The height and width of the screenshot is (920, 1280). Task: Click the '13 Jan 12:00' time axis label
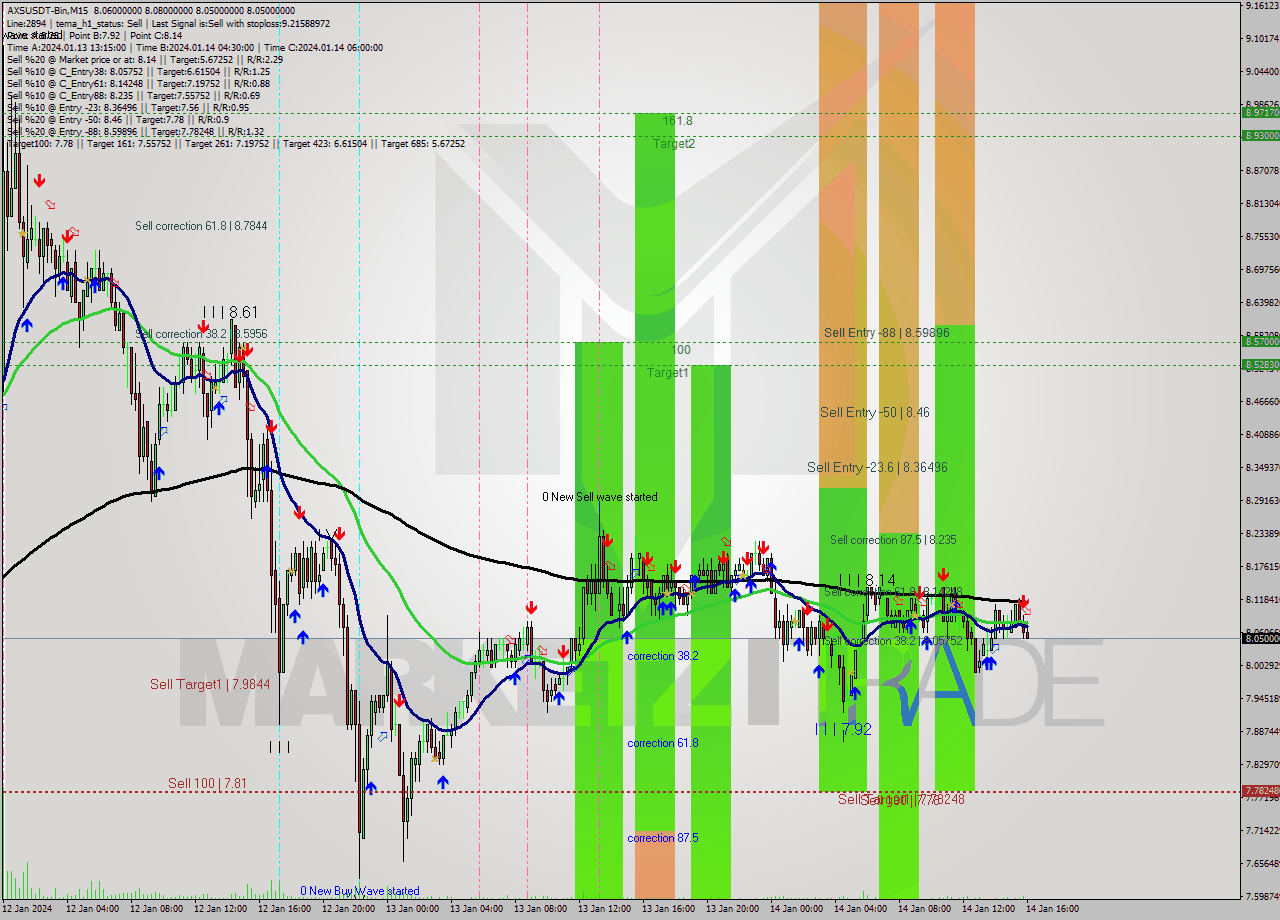click(x=604, y=909)
